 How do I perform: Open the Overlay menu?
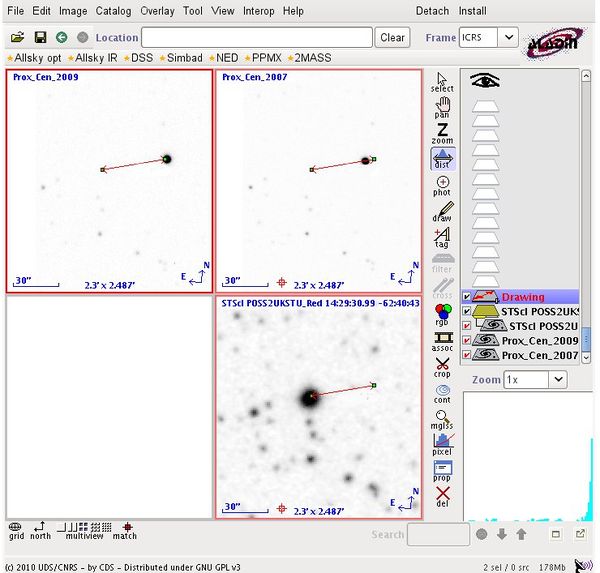pyautogui.click(x=156, y=11)
